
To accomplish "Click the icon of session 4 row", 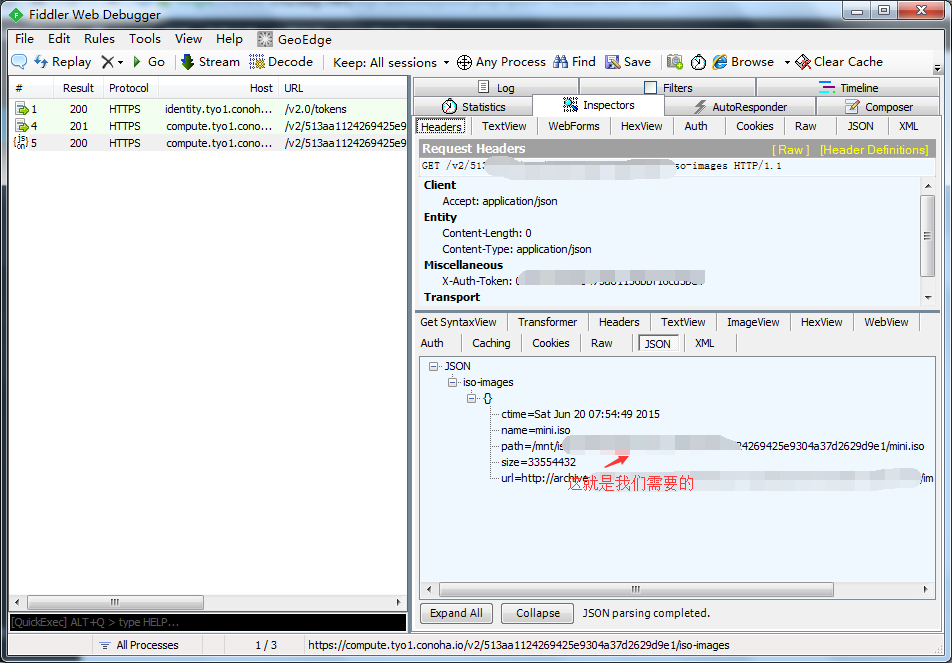I will coord(22,126).
